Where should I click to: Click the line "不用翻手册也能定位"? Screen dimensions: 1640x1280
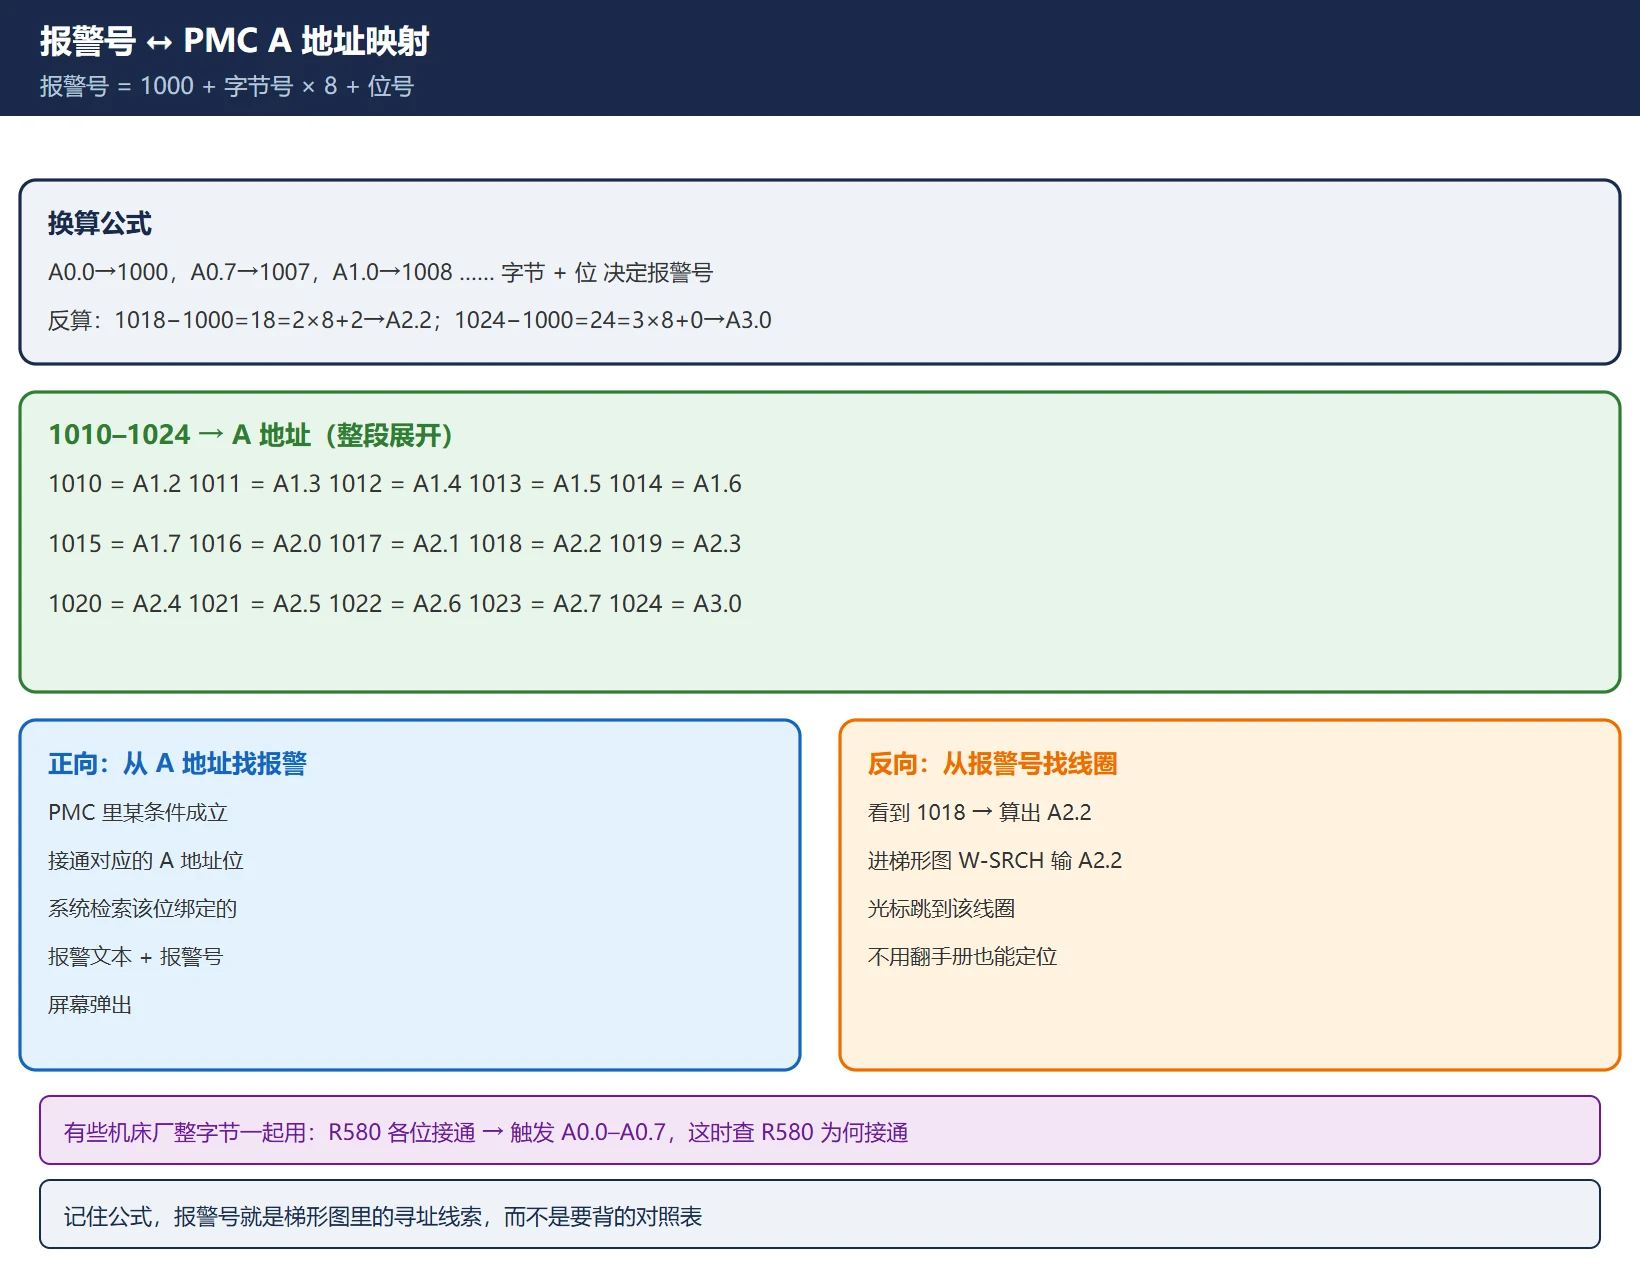click(962, 956)
